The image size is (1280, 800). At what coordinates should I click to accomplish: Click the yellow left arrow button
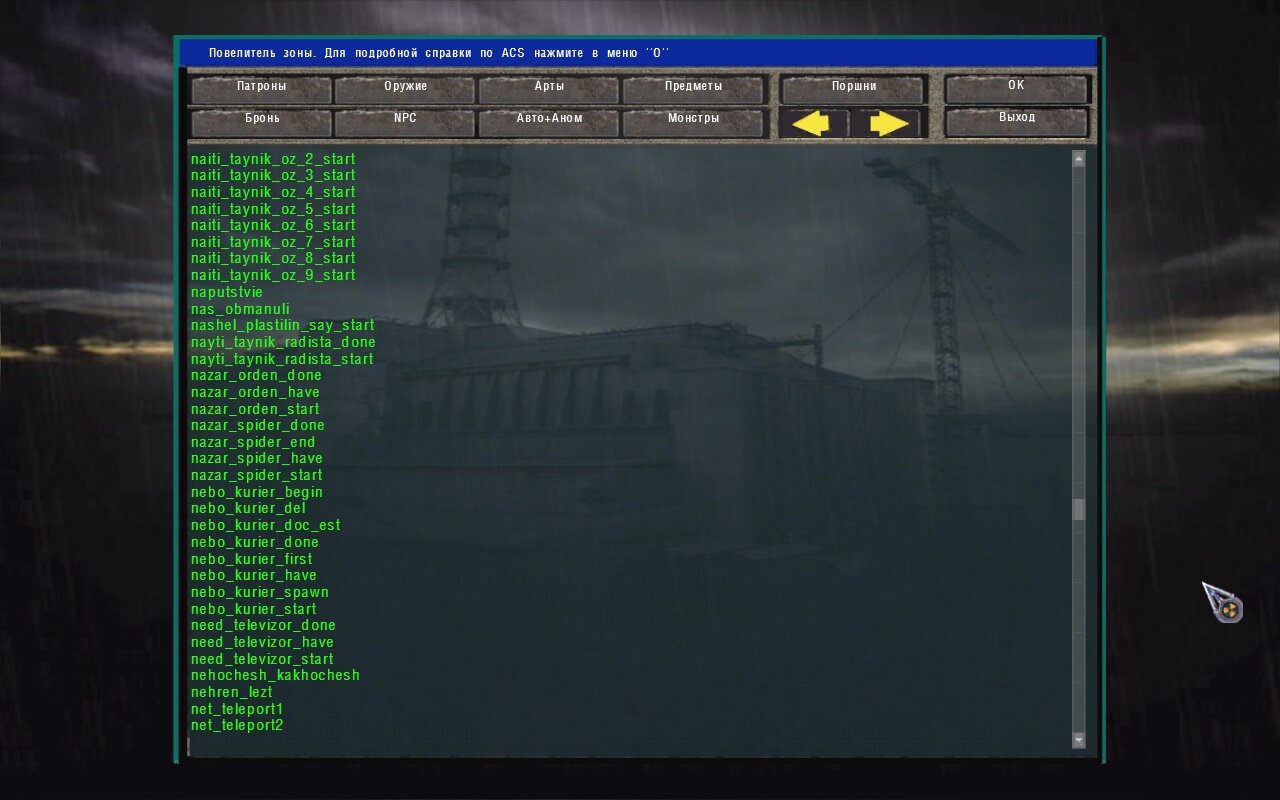pyautogui.click(x=812, y=123)
